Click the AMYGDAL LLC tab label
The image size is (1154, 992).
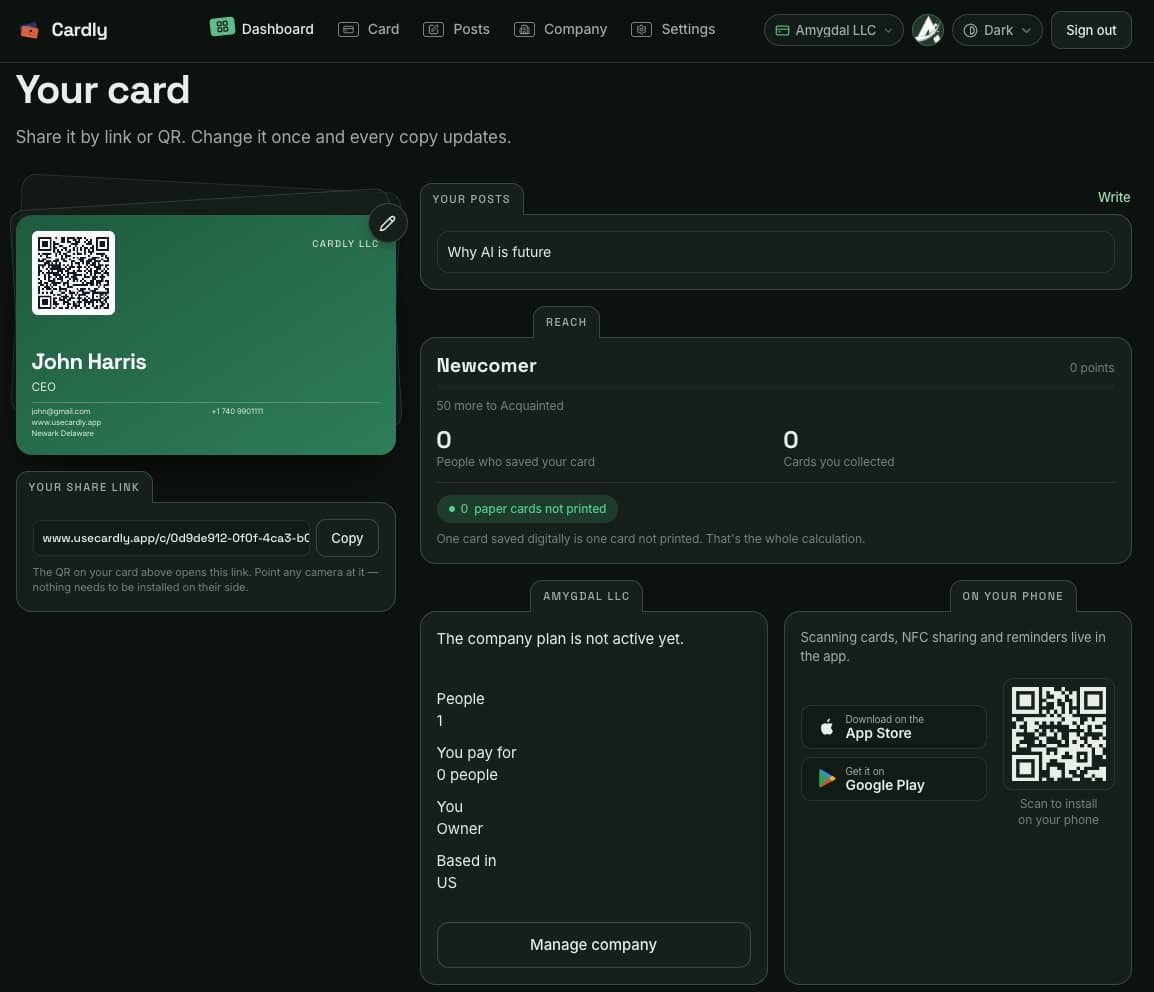coord(586,596)
